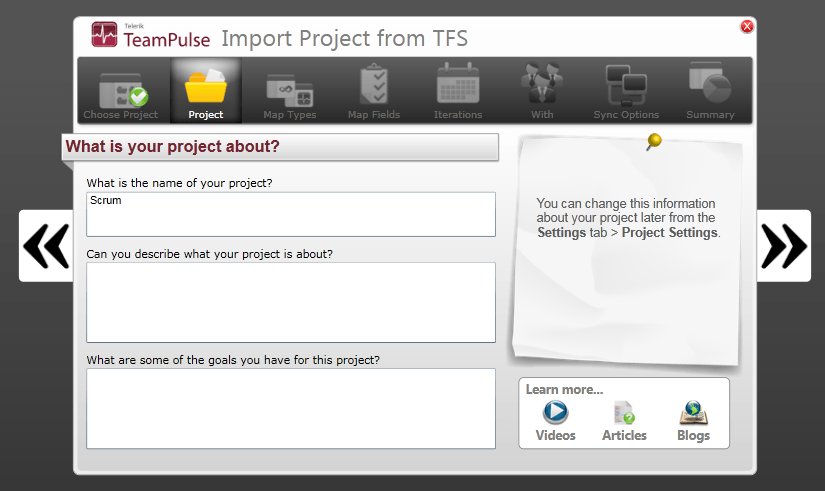Open Blogs in Learn more panel
Image resolution: width=825 pixels, height=491 pixels.
click(693, 421)
